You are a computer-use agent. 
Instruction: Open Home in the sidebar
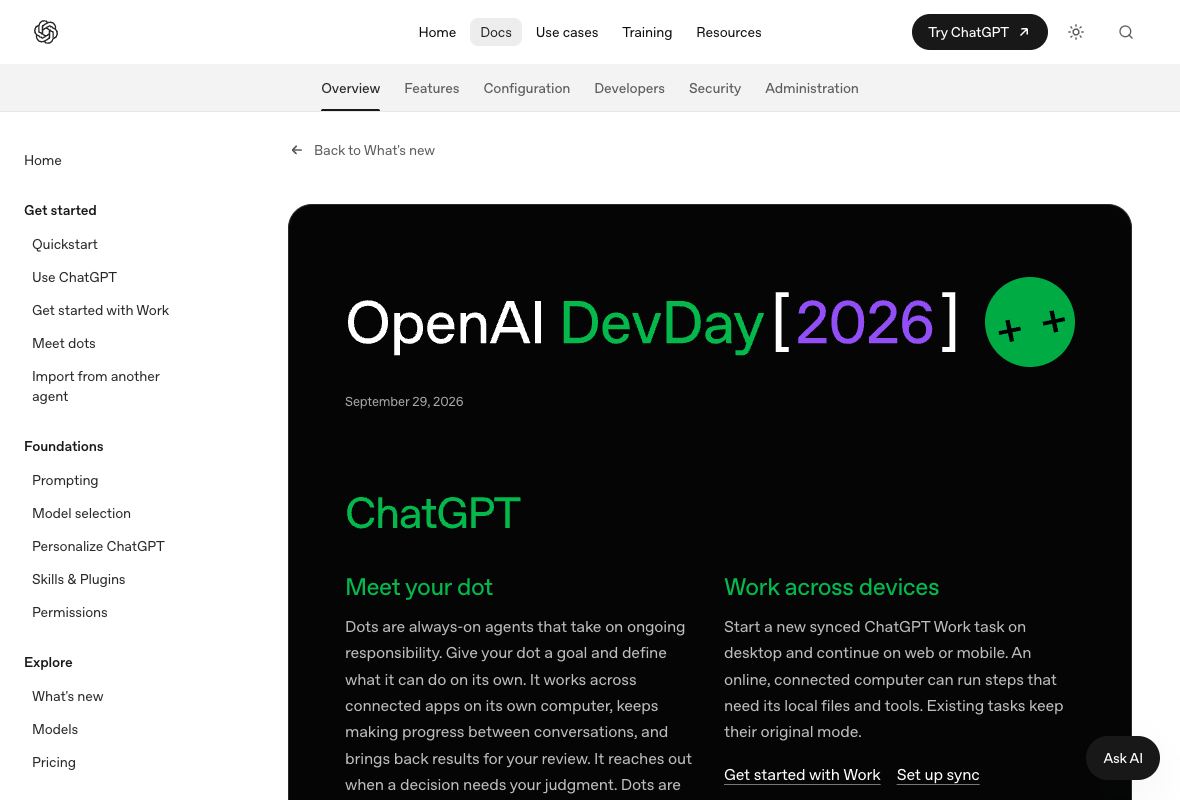coord(43,160)
